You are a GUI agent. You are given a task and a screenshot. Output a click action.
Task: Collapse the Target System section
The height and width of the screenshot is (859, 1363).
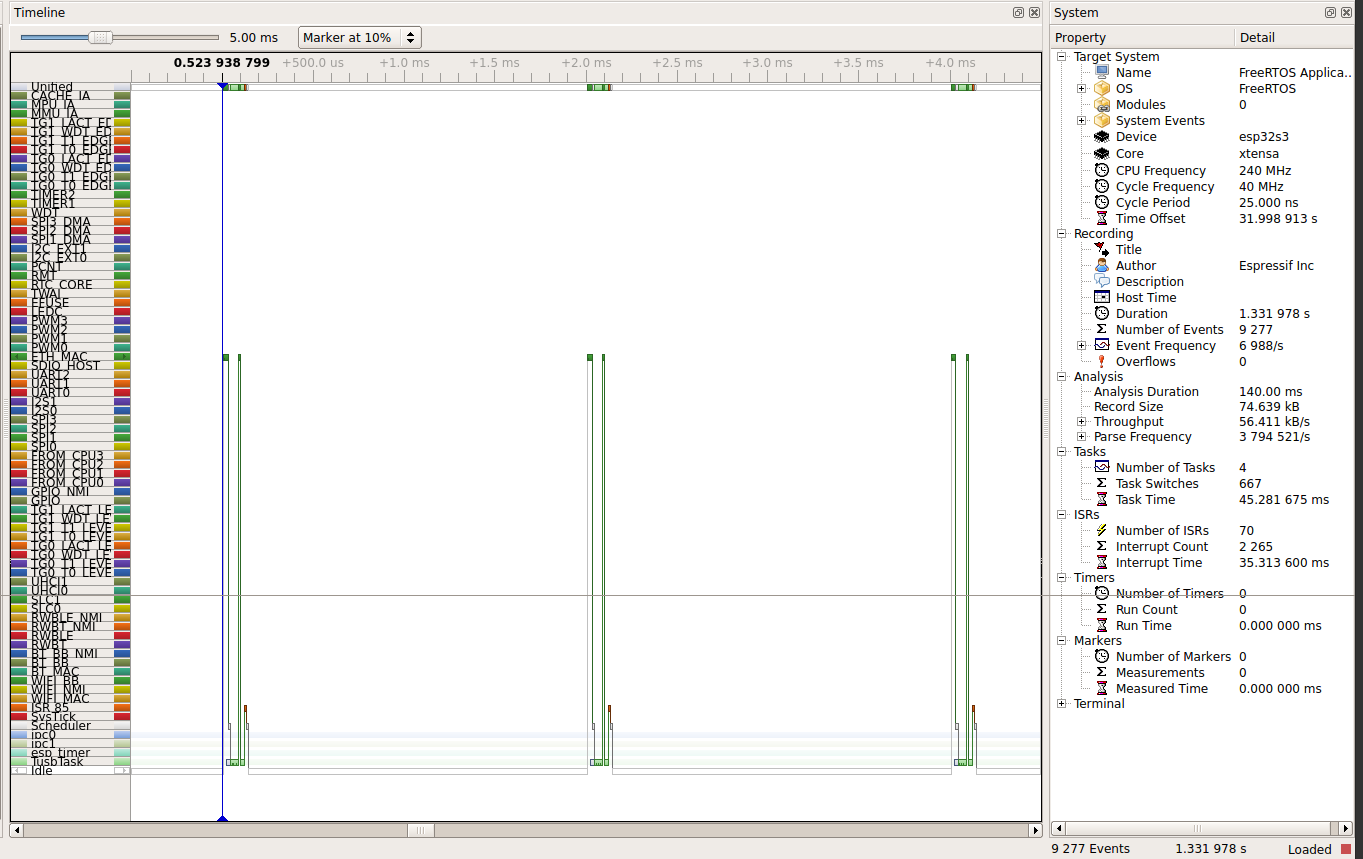coord(1061,56)
